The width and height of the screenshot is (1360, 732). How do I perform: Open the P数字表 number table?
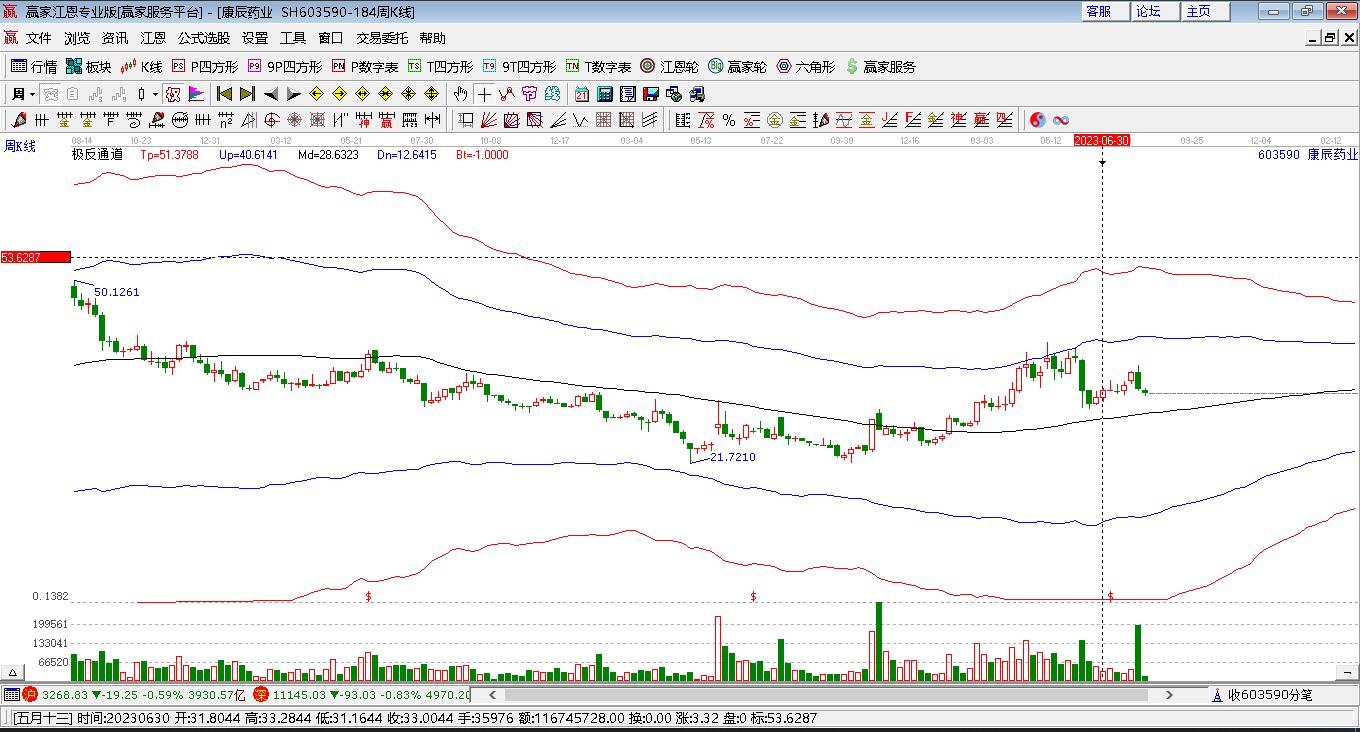365,67
